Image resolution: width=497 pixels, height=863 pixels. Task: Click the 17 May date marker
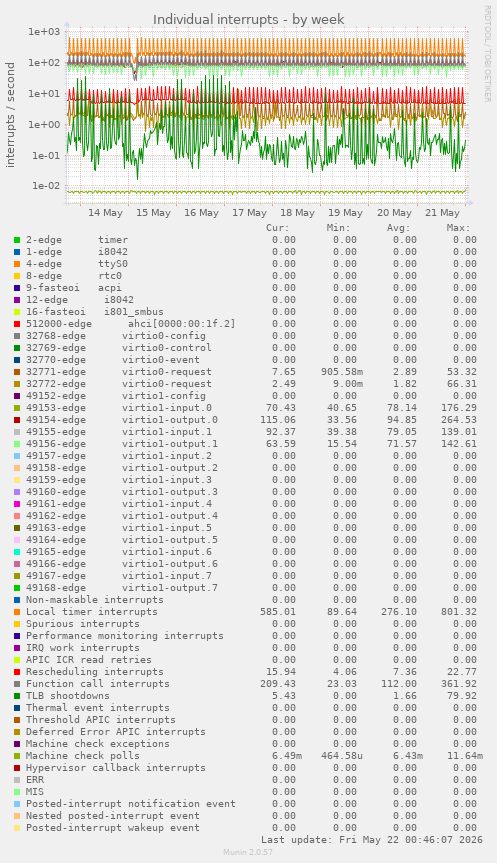click(249, 213)
